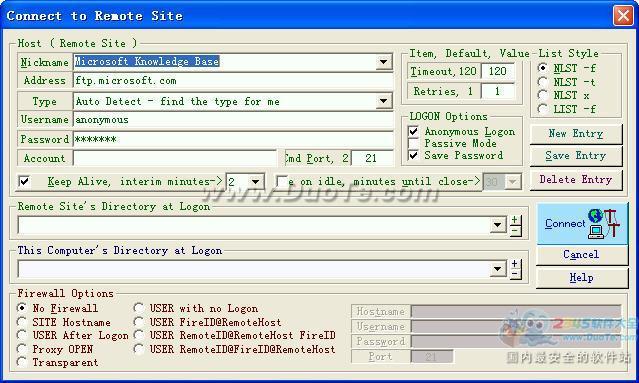
Task: Click This Computer's Directory text box
Action: [x=254, y=269]
